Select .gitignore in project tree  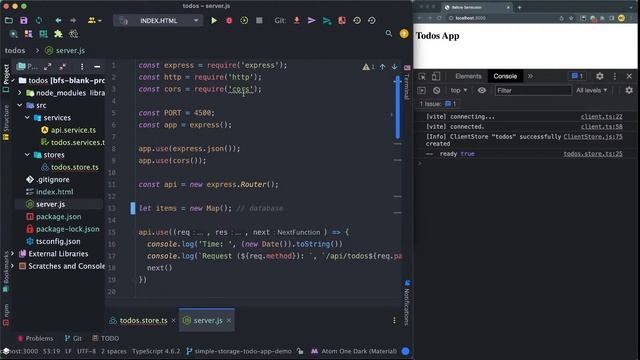[53, 180]
